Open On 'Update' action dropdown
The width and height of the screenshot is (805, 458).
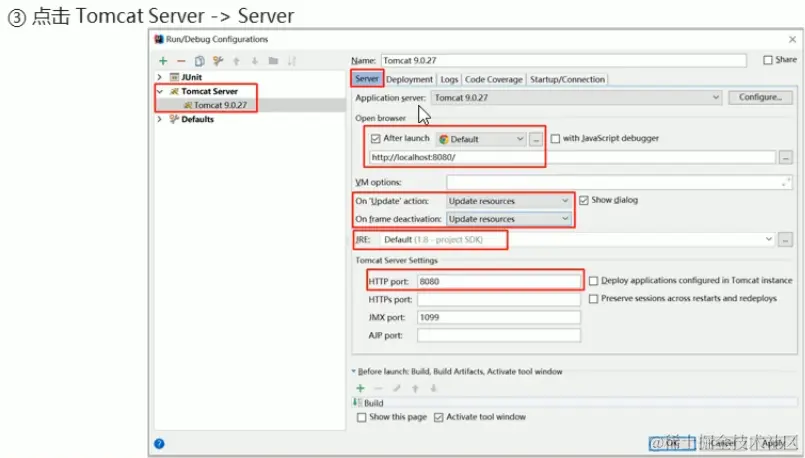pyautogui.click(x=508, y=201)
